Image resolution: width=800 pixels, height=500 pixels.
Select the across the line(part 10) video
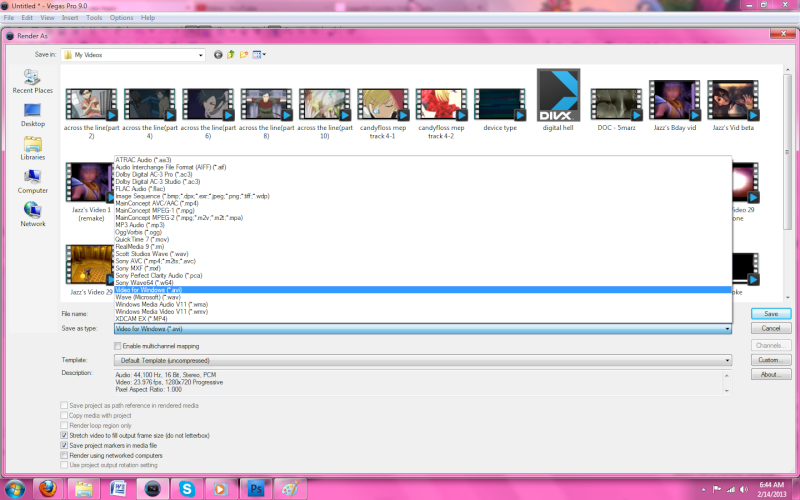coord(324,113)
